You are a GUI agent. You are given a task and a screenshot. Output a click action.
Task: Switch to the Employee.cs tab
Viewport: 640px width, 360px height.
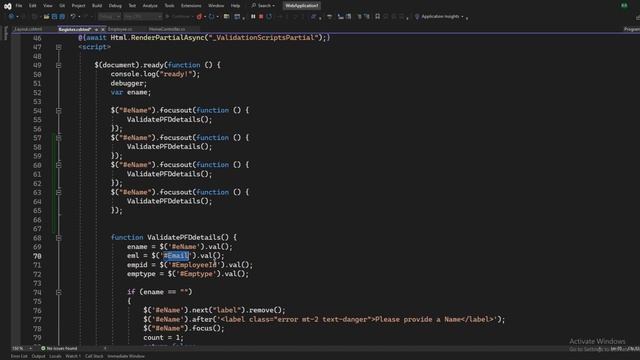point(120,29)
